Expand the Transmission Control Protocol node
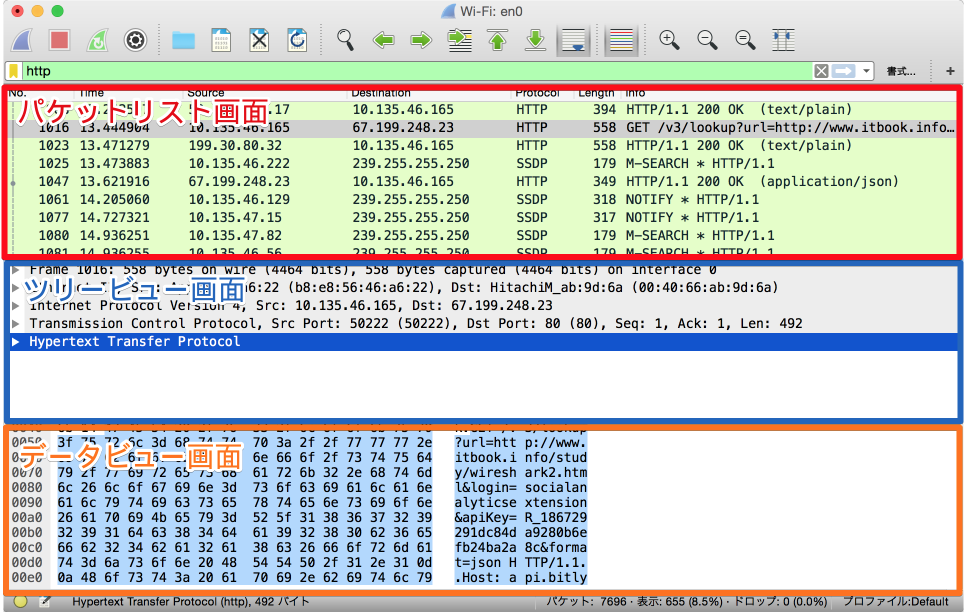The width and height of the screenshot is (966, 612). (x=17, y=324)
